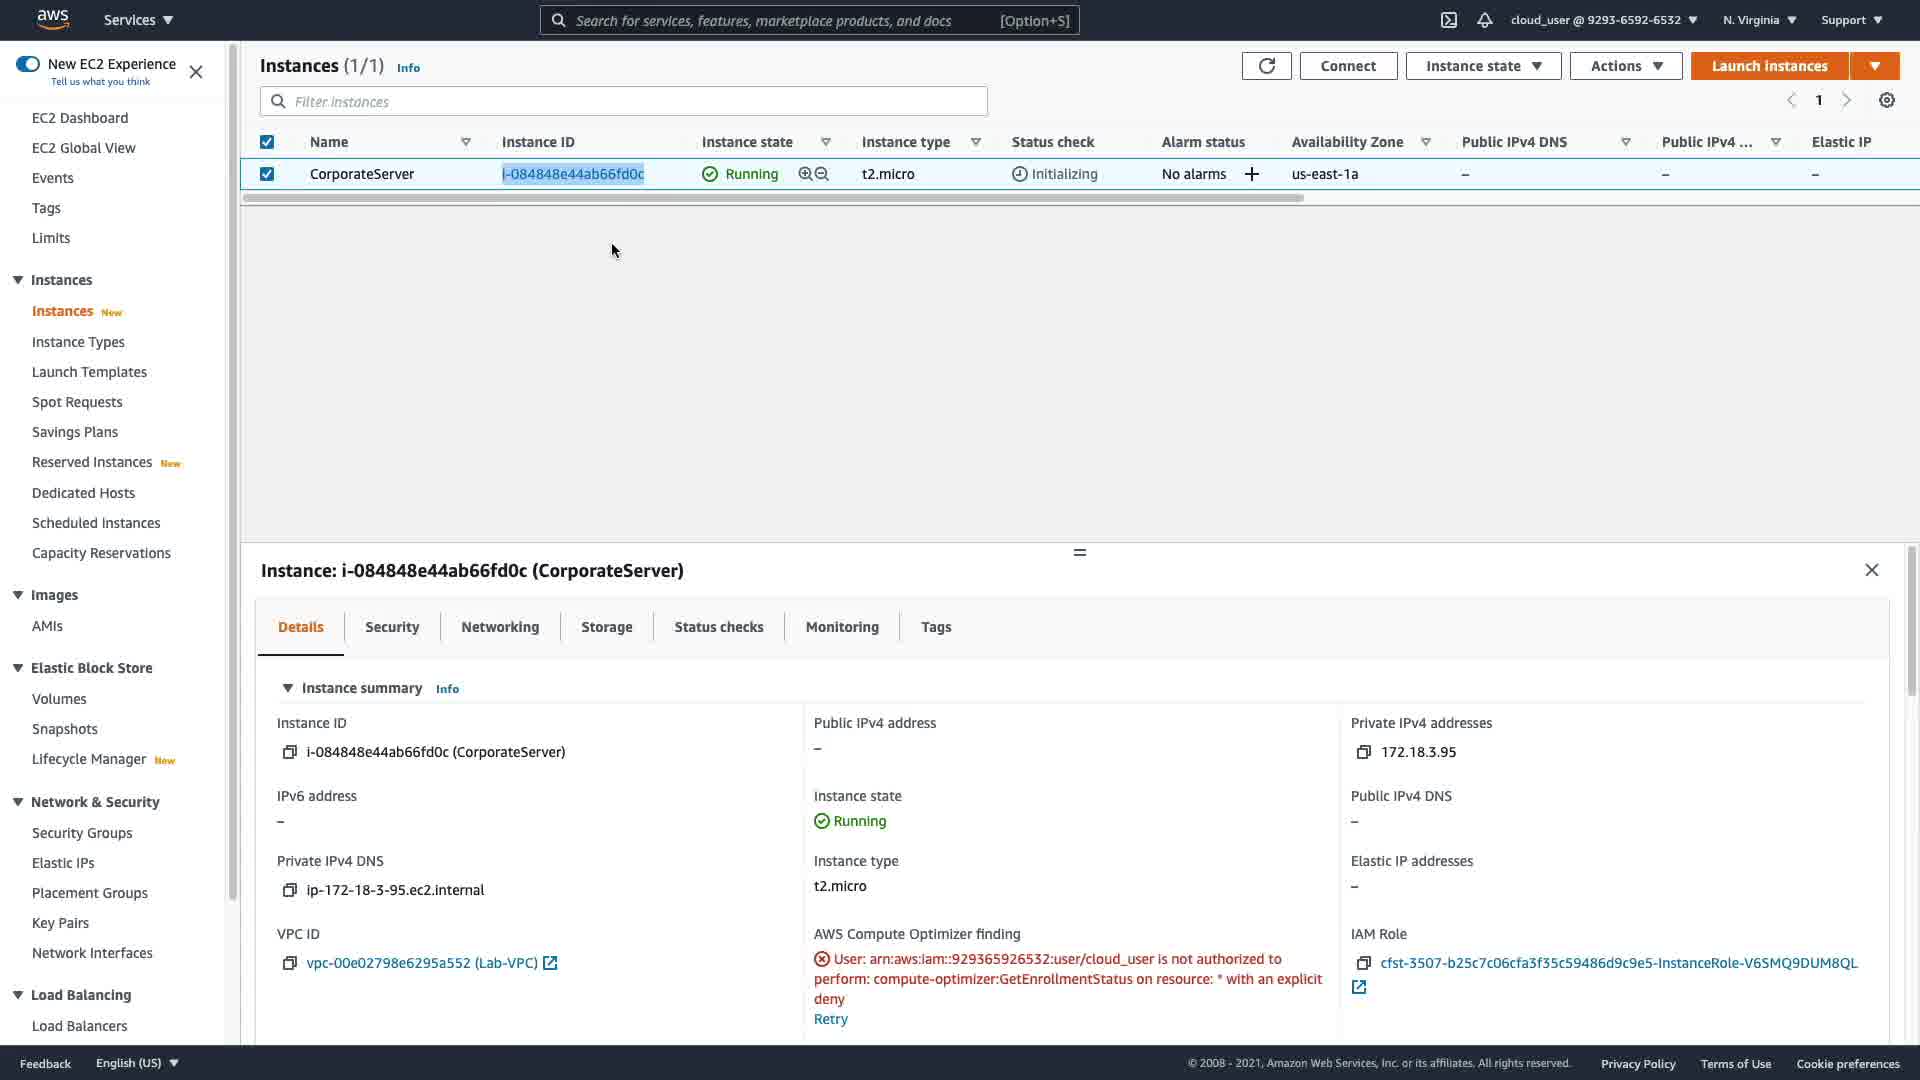
Task: Click the refresh instances icon button
Action: pos(1266,66)
